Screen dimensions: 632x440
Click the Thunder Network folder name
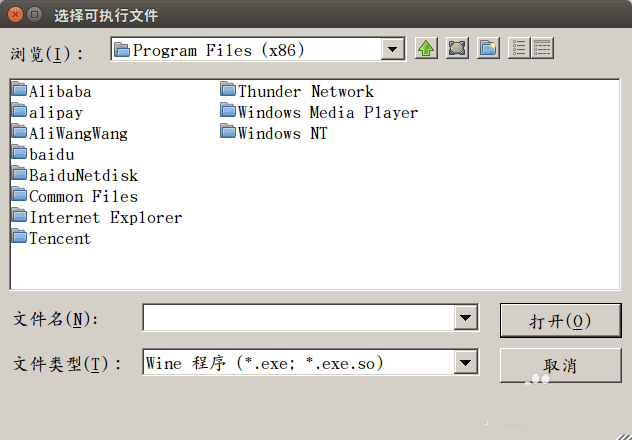[306, 91]
